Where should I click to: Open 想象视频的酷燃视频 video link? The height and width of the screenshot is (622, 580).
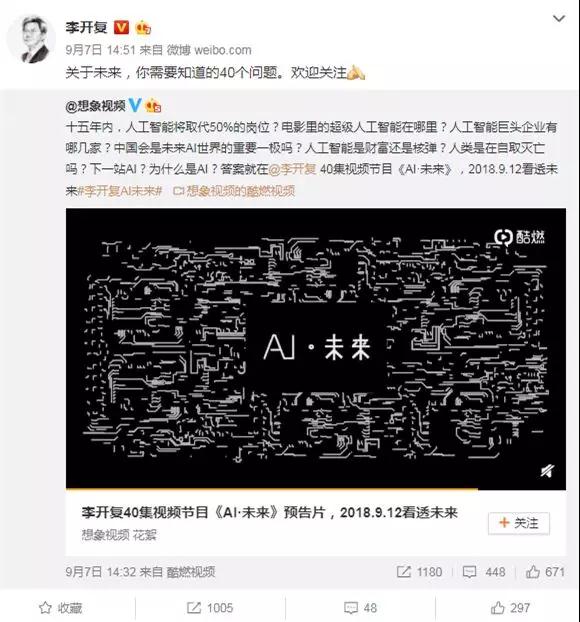[x=234, y=191]
